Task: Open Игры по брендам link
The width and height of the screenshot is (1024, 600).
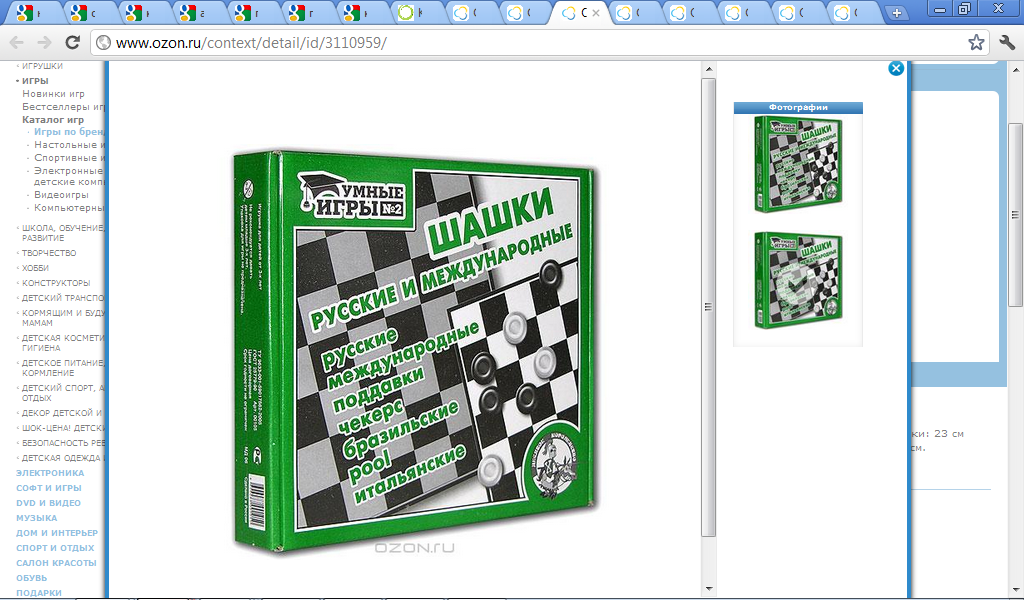Action: click(x=69, y=132)
